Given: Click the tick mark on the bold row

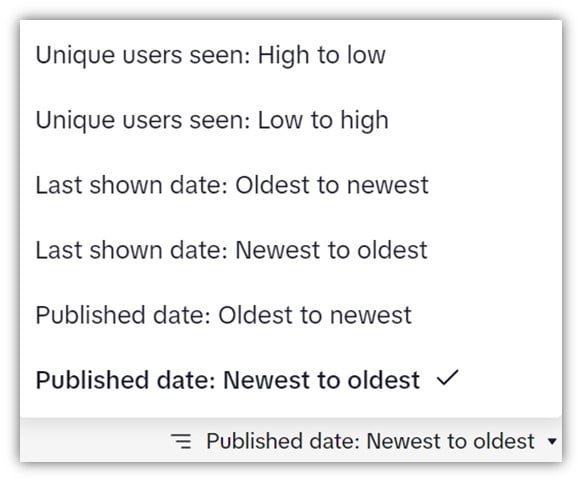Looking at the screenshot, I should (x=448, y=378).
